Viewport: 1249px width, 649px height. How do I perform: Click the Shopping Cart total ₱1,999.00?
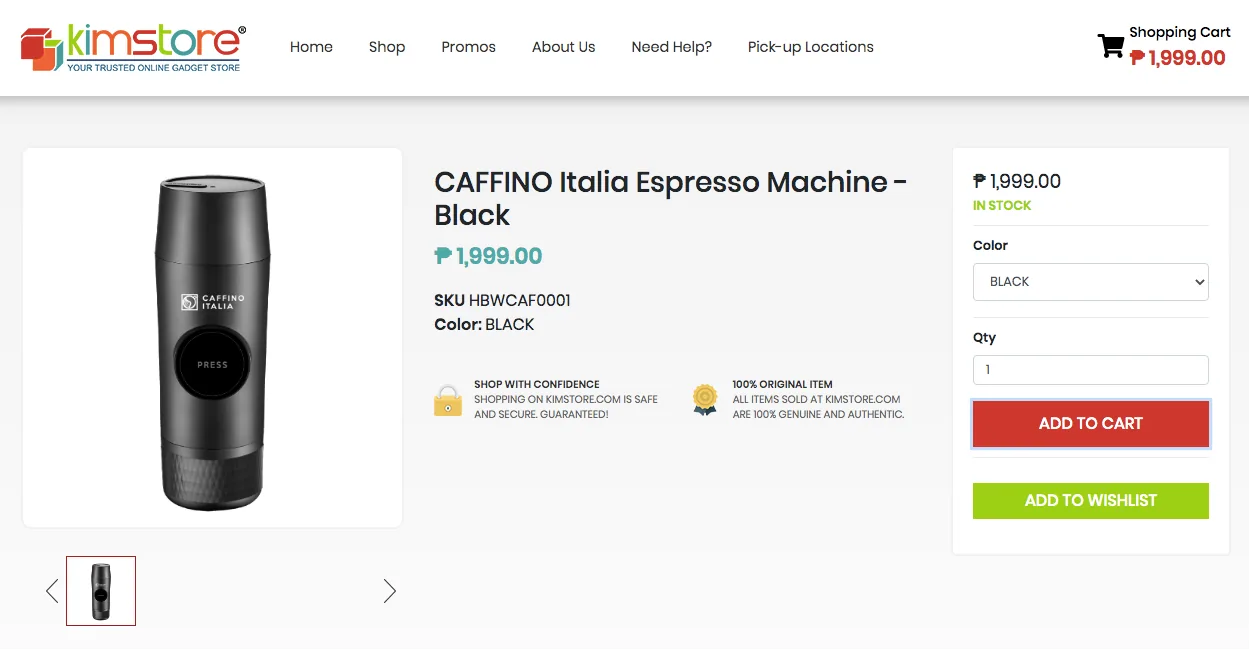1178,58
